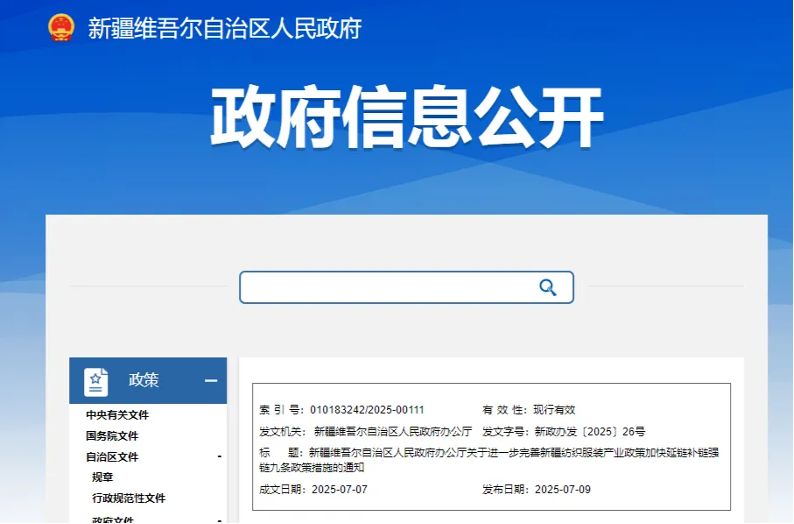The image size is (794, 524).
Task: Open 国务院文件 in sidebar
Action: click(111, 436)
